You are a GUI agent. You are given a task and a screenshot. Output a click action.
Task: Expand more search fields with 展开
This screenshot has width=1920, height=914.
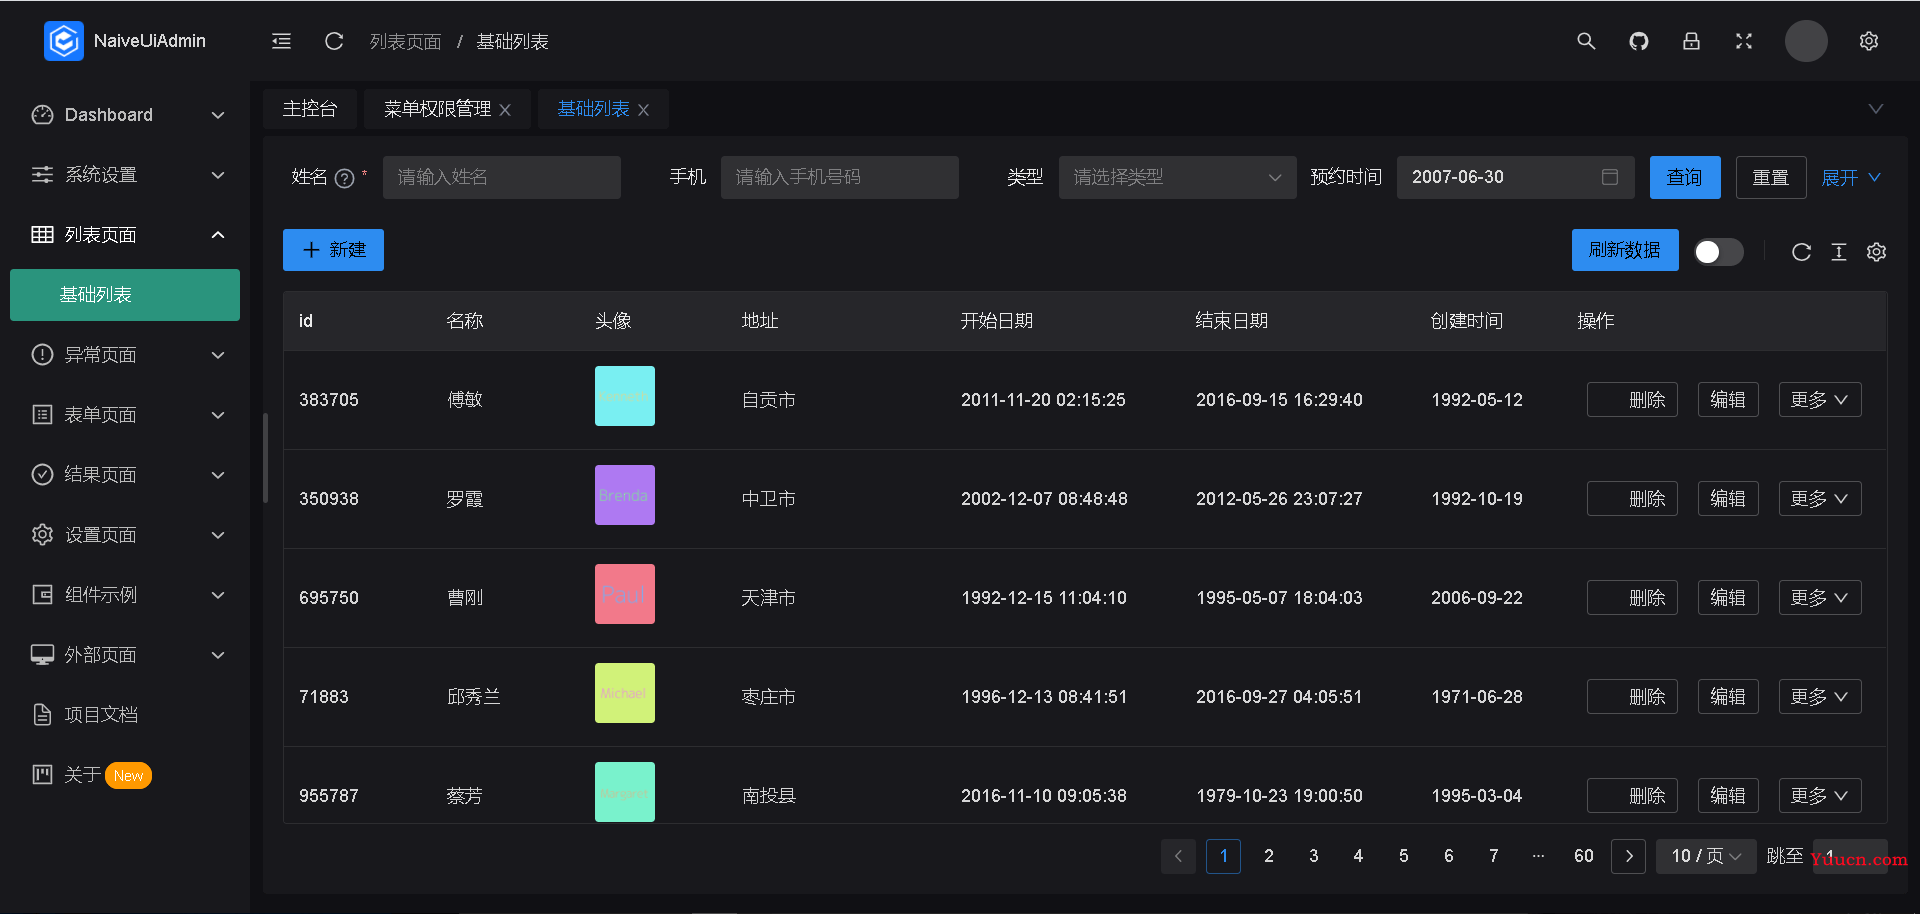[1851, 178]
